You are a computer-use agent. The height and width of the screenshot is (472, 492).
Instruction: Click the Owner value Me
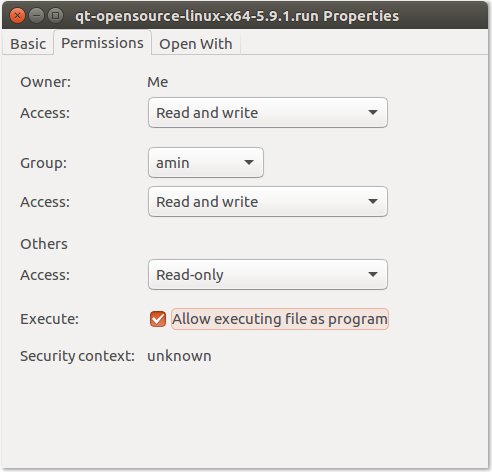(158, 82)
